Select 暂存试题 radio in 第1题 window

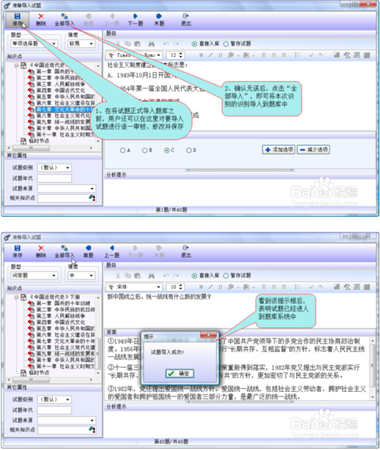(226, 44)
